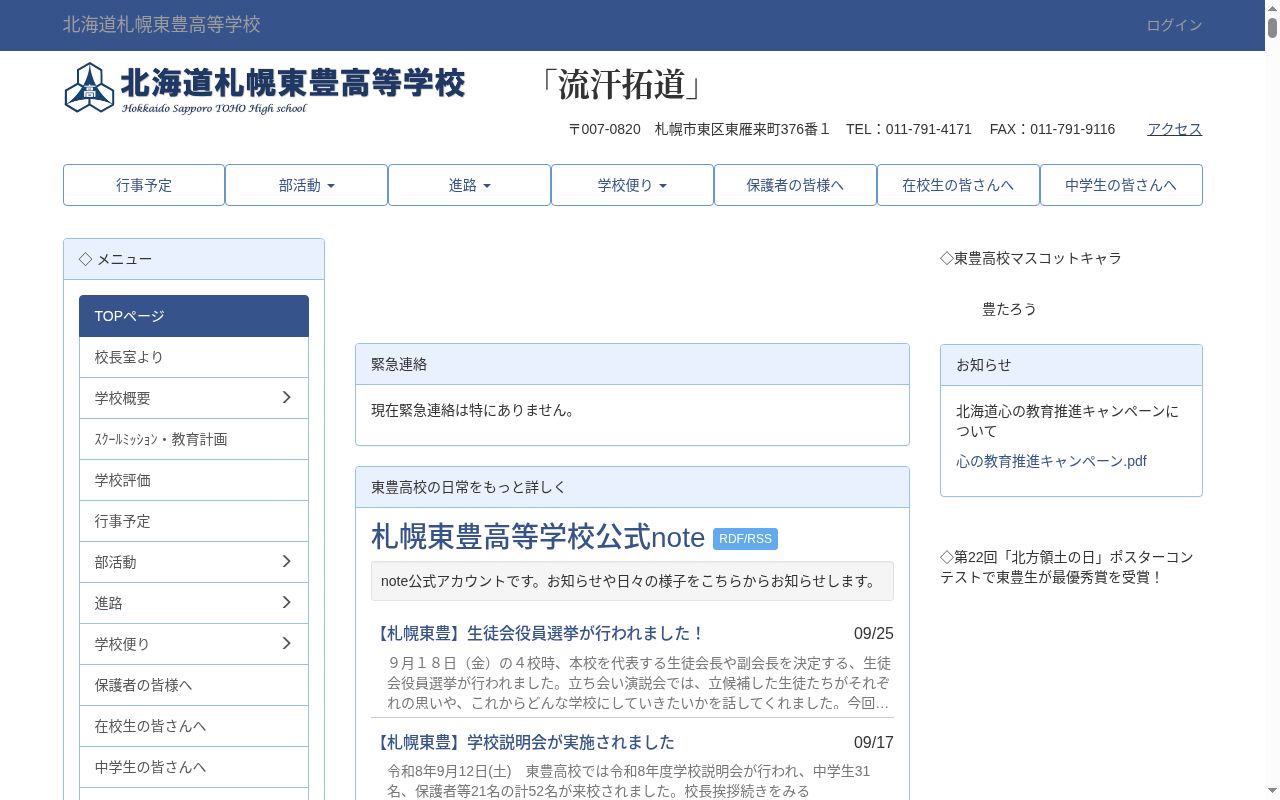The height and width of the screenshot is (800, 1280).
Task: Click the 「流汗拓道」 motto text
Action: (x=620, y=85)
